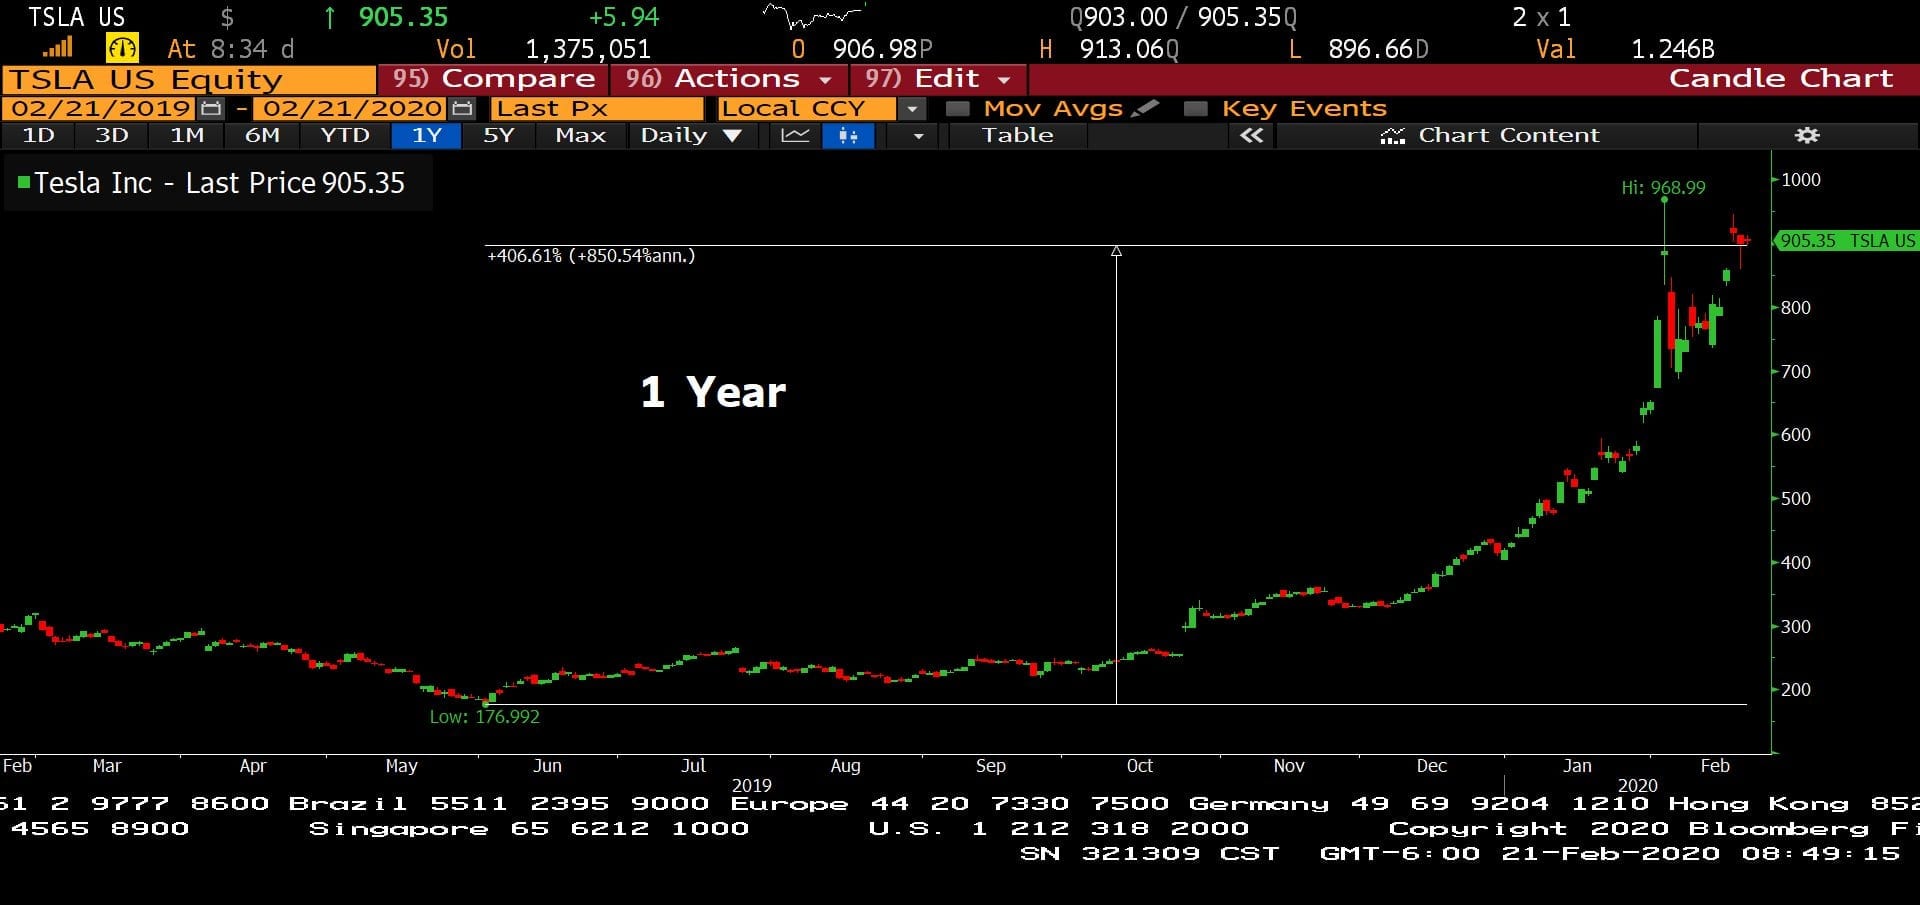Click the green Tesla Inc legend swatch
The height and width of the screenshot is (905, 1920).
click(24, 182)
